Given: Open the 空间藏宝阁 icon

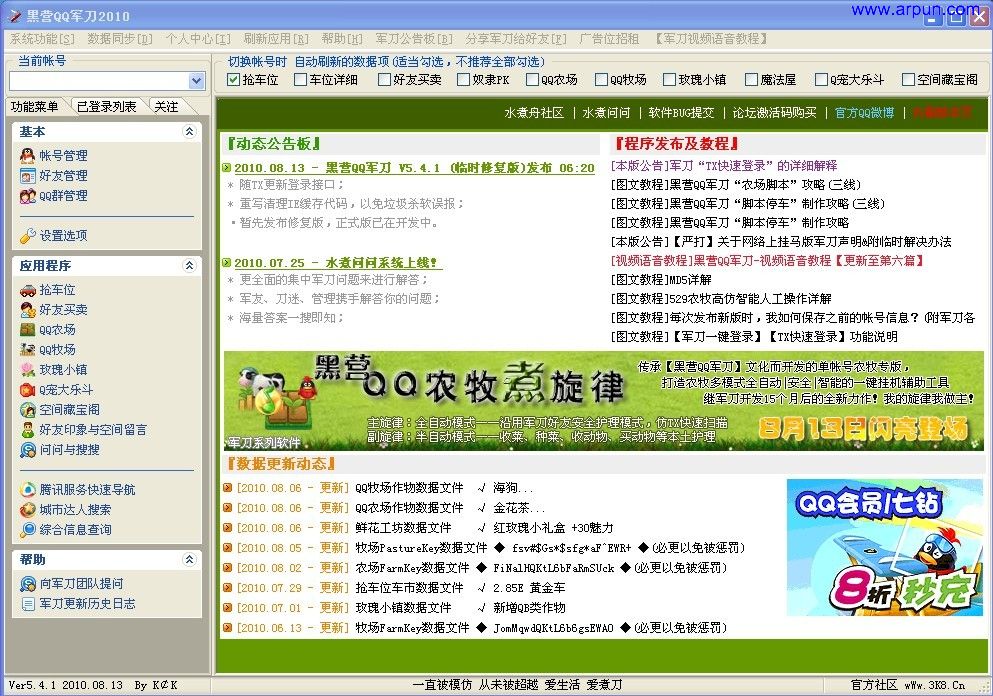Looking at the screenshot, I should (x=28, y=410).
